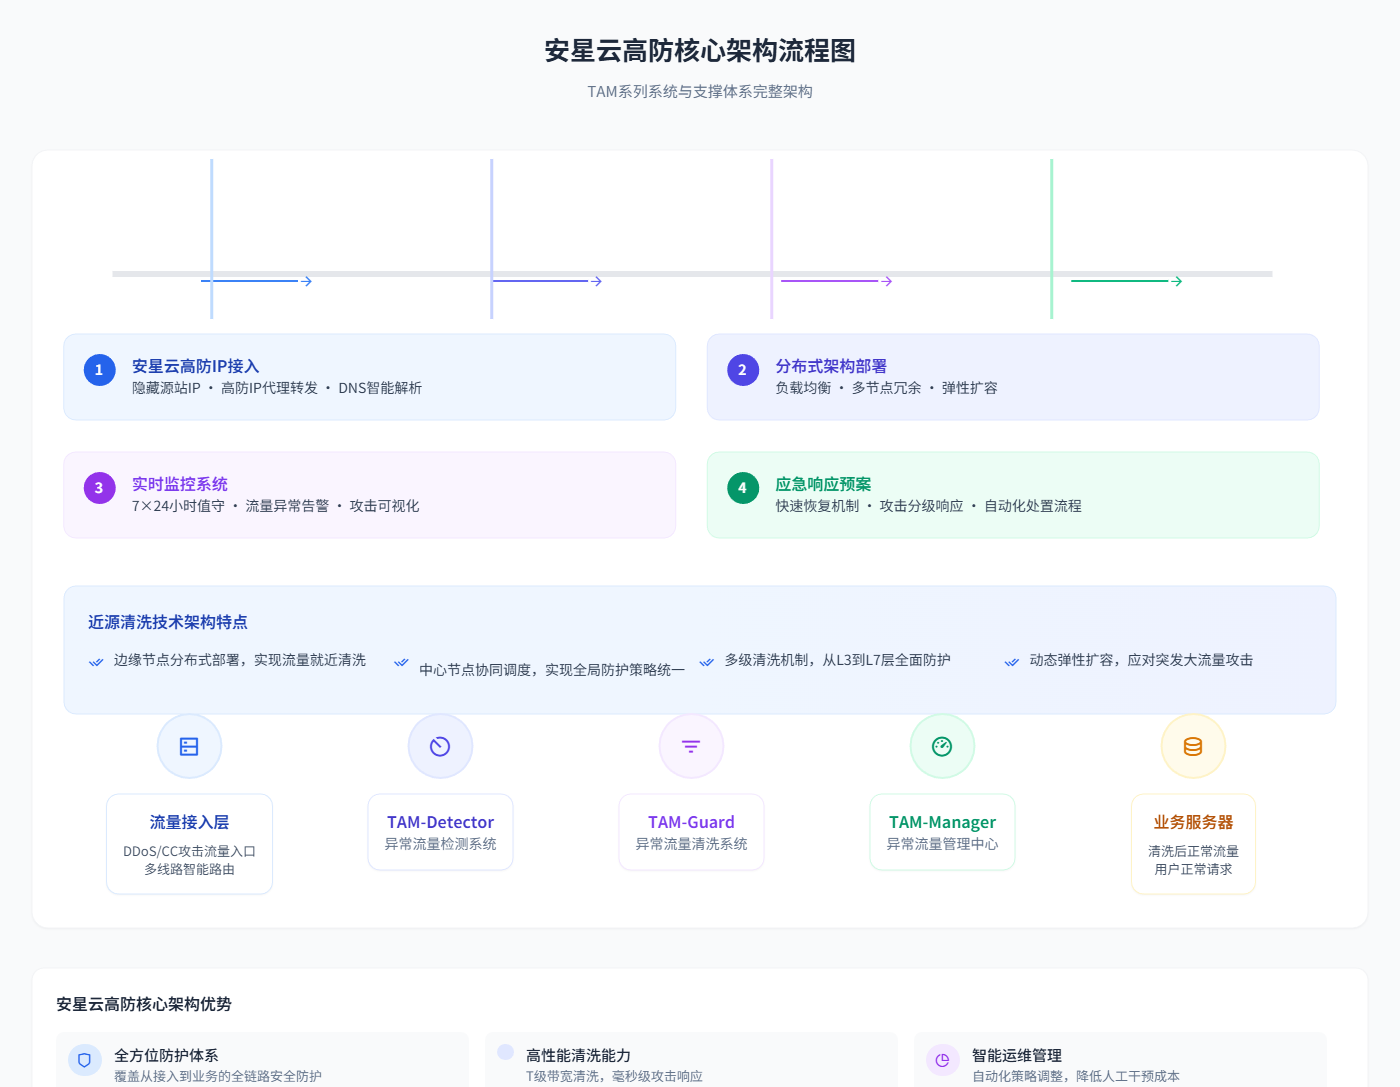Click the gauge icon above TAM-Detector
Viewport: 1400px width, 1087px height.
440,746
